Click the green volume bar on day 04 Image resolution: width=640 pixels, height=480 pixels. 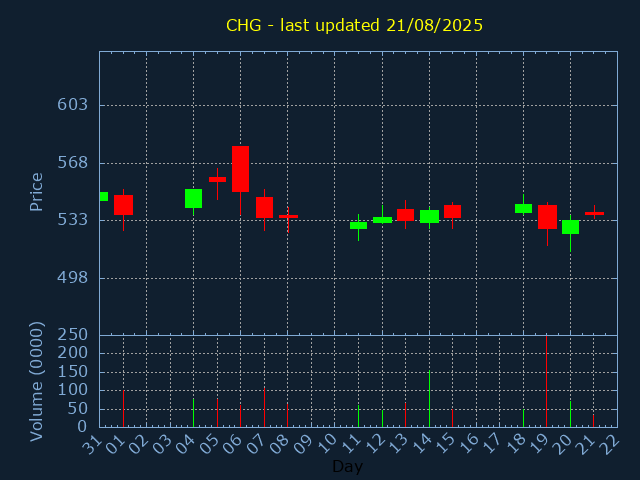(193, 413)
